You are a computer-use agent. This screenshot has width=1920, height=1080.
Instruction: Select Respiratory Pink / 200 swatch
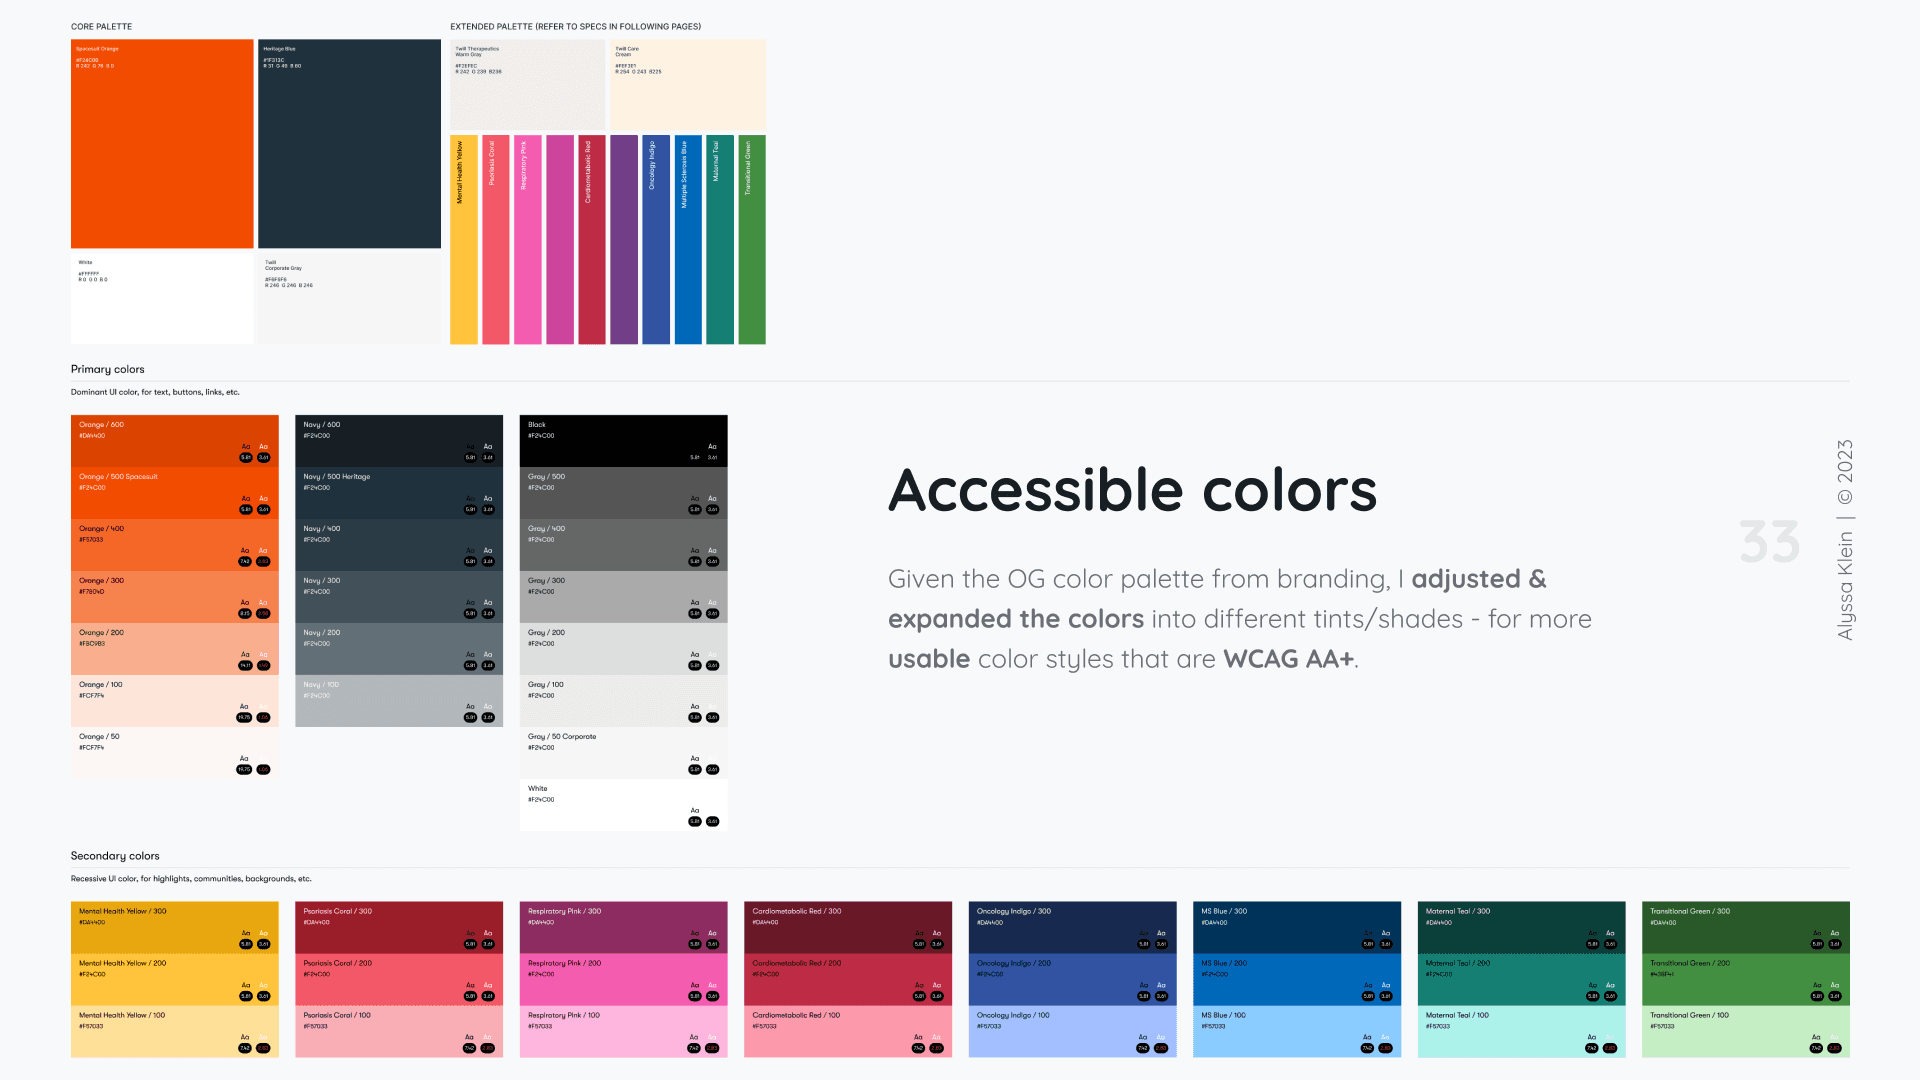[x=623, y=978]
